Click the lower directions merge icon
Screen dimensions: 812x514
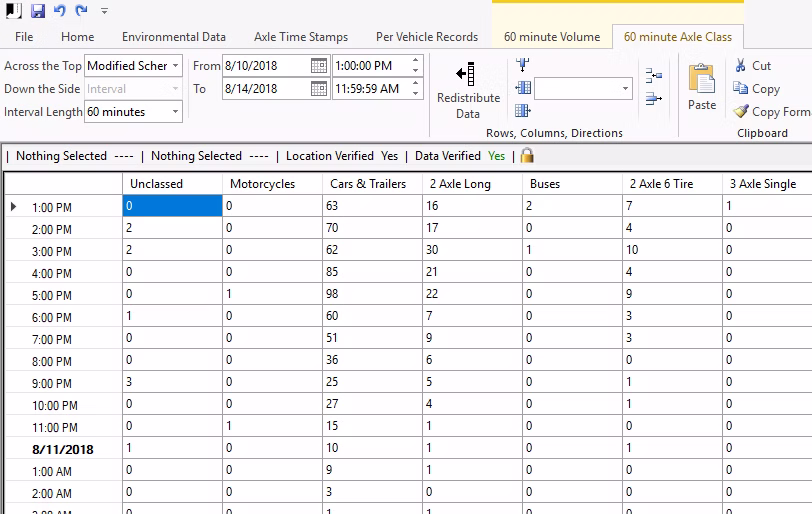(x=654, y=98)
